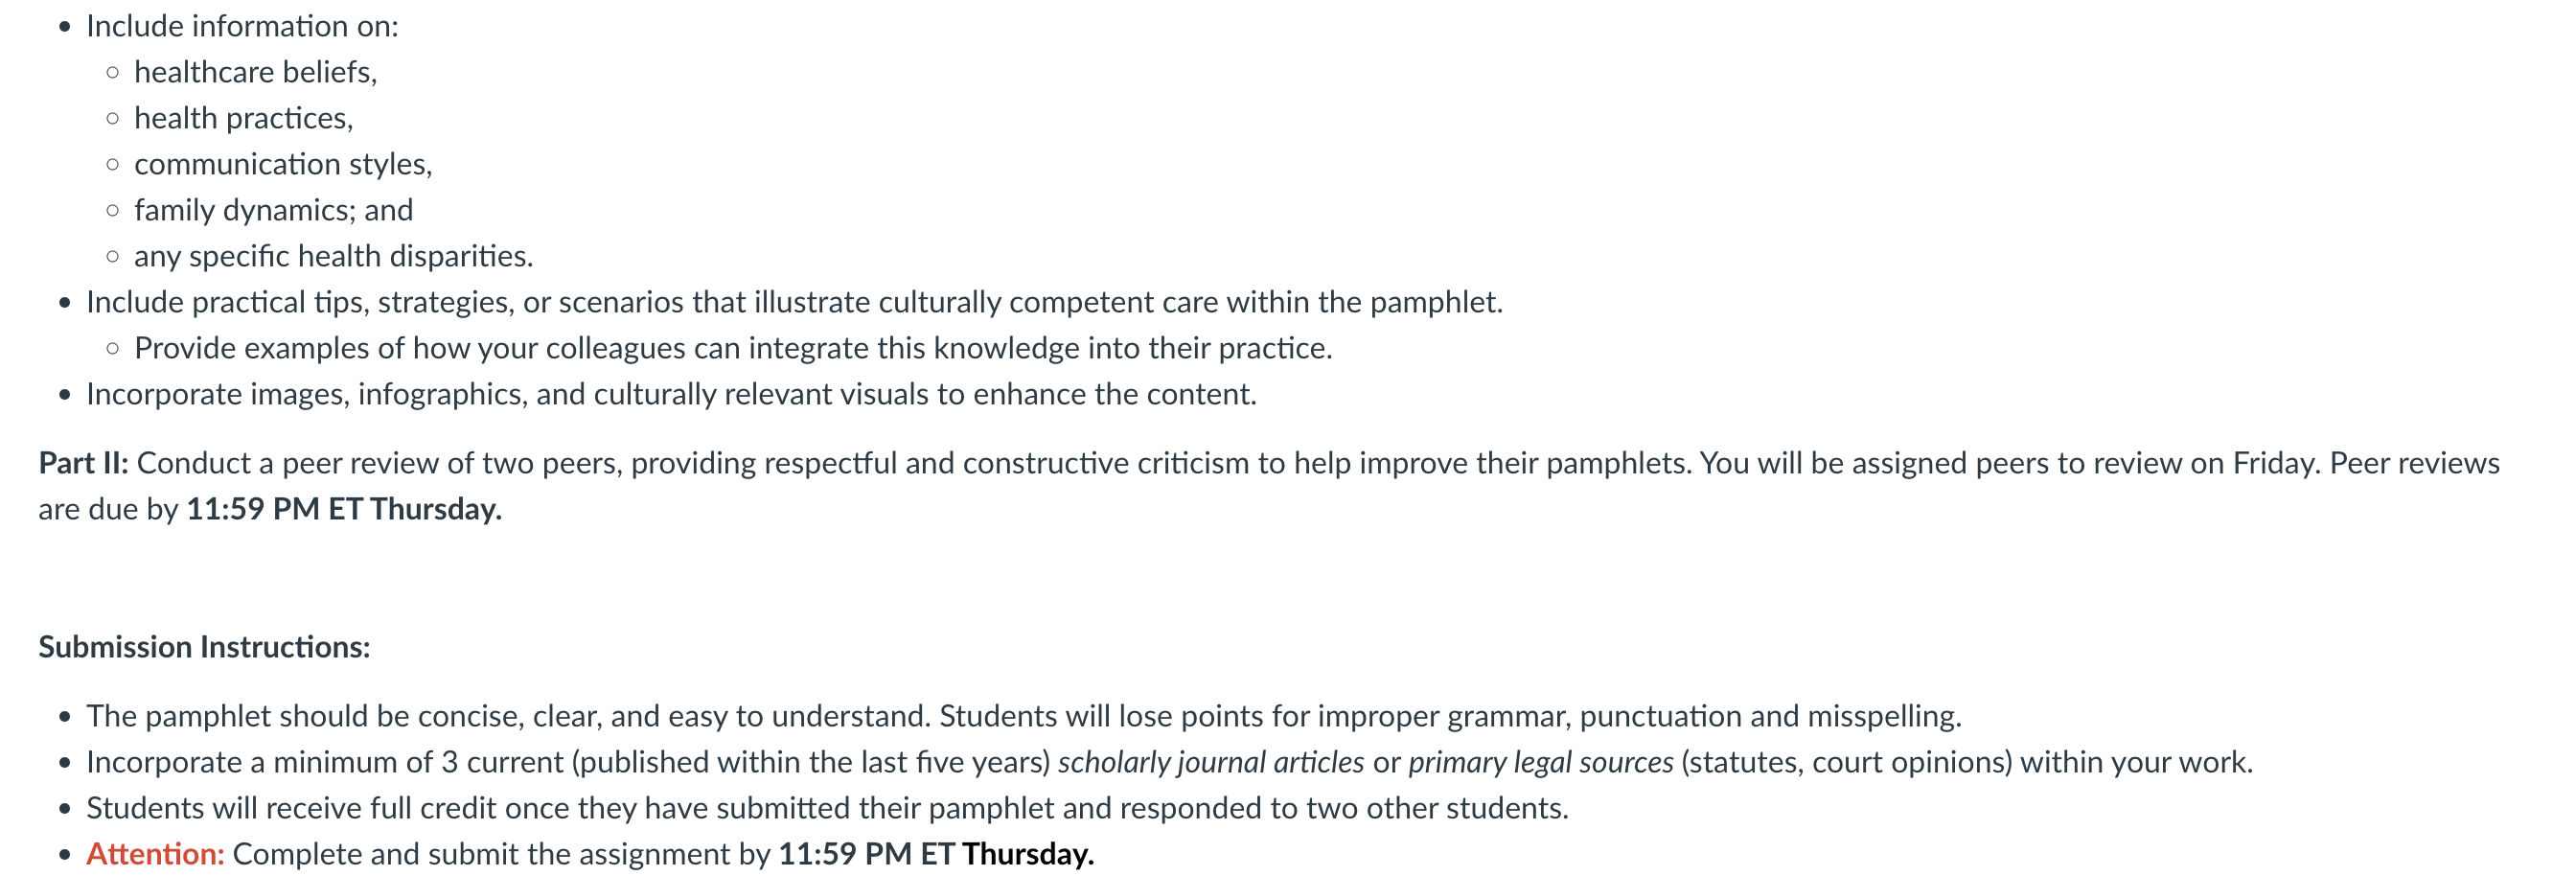
Task: Click the italic 'scholarly journal articles' text
Action: pos(1211,762)
